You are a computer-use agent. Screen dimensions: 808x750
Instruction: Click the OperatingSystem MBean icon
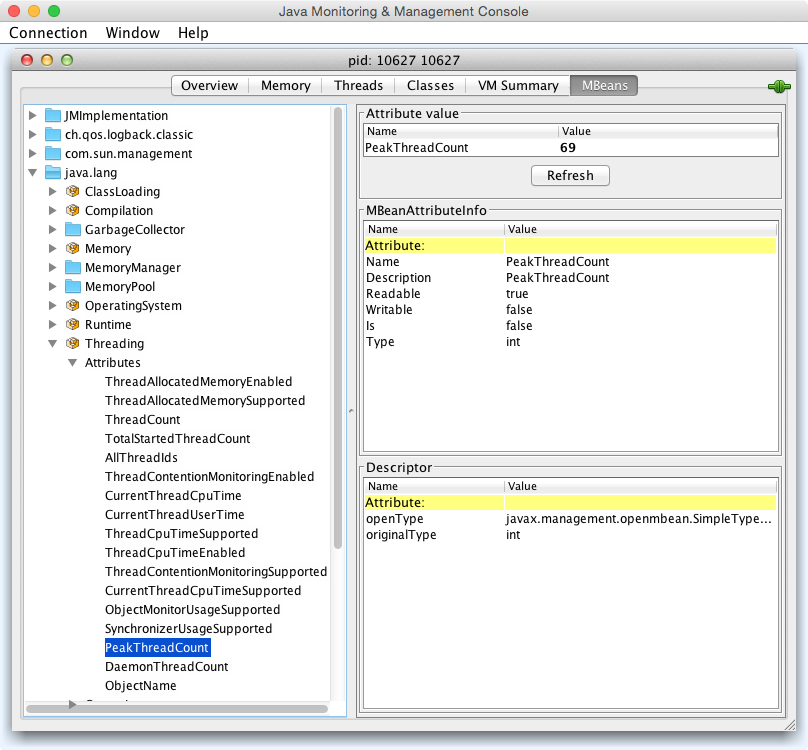click(x=72, y=306)
